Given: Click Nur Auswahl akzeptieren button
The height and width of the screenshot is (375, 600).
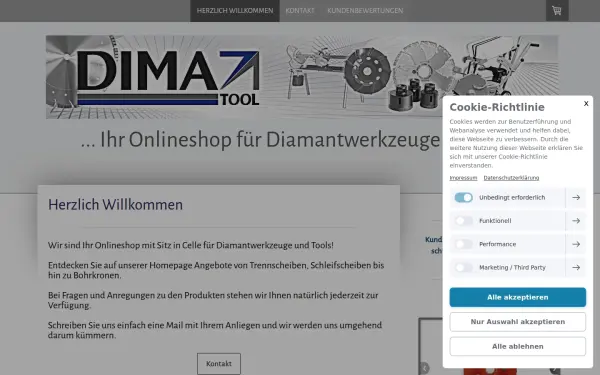Looking at the screenshot, I should click(x=517, y=322).
